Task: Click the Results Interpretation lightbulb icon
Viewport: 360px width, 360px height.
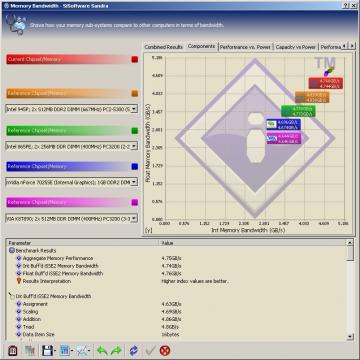Action: 19,281
